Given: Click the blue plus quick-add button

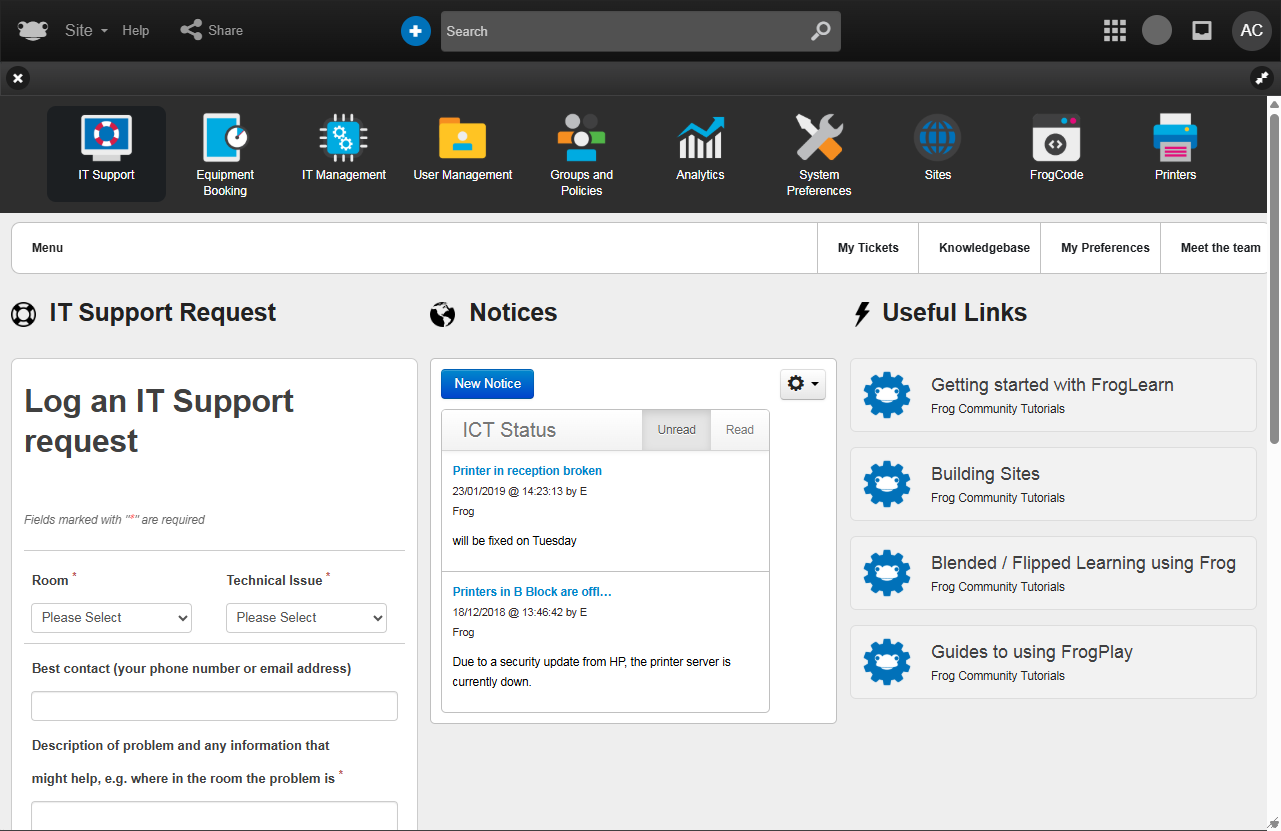Looking at the screenshot, I should pos(415,31).
